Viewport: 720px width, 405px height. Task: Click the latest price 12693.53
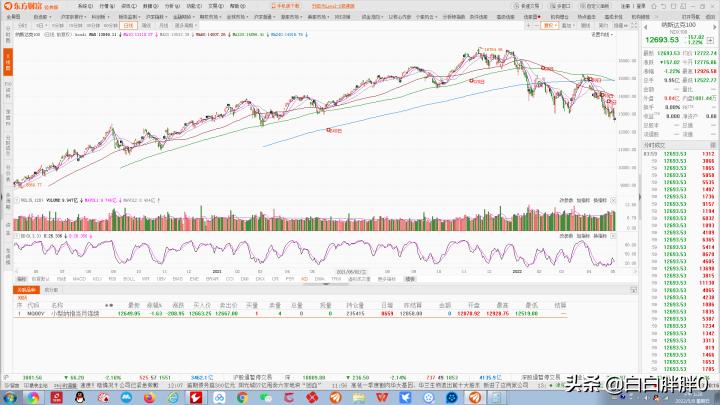tap(662, 40)
